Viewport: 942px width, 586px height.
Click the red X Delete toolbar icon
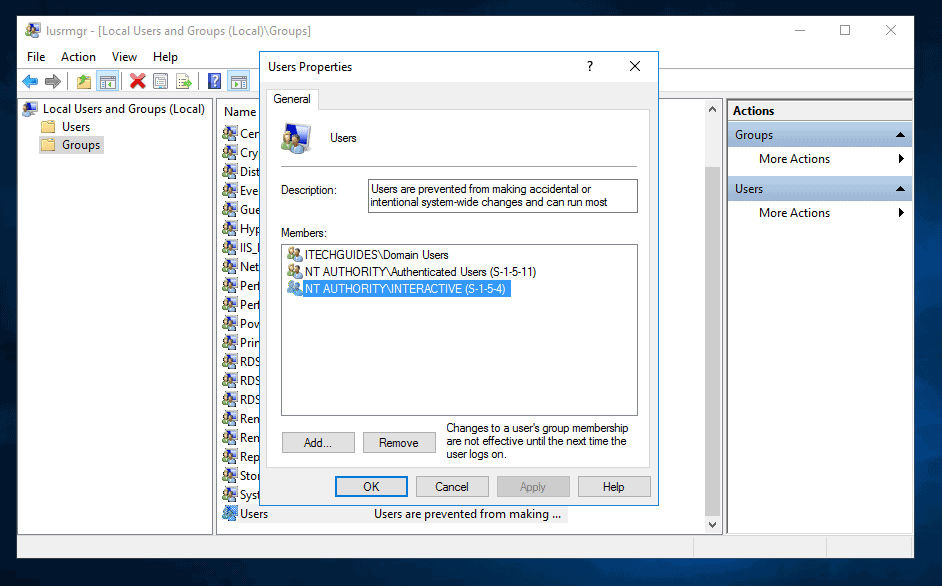pyautogui.click(x=138, y=81)
